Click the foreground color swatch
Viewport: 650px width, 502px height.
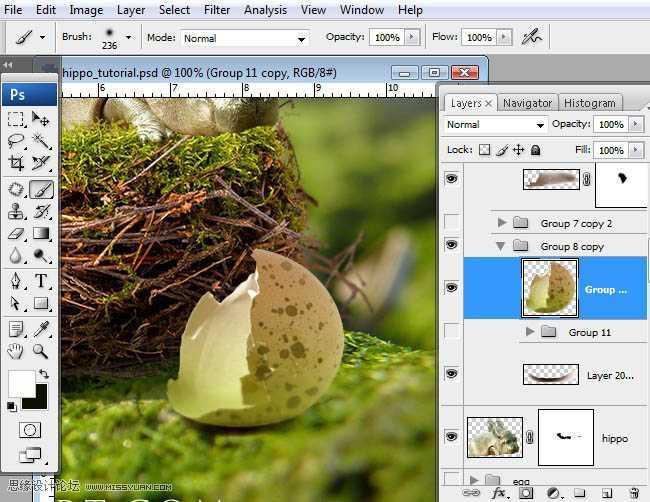click(20, 383)
